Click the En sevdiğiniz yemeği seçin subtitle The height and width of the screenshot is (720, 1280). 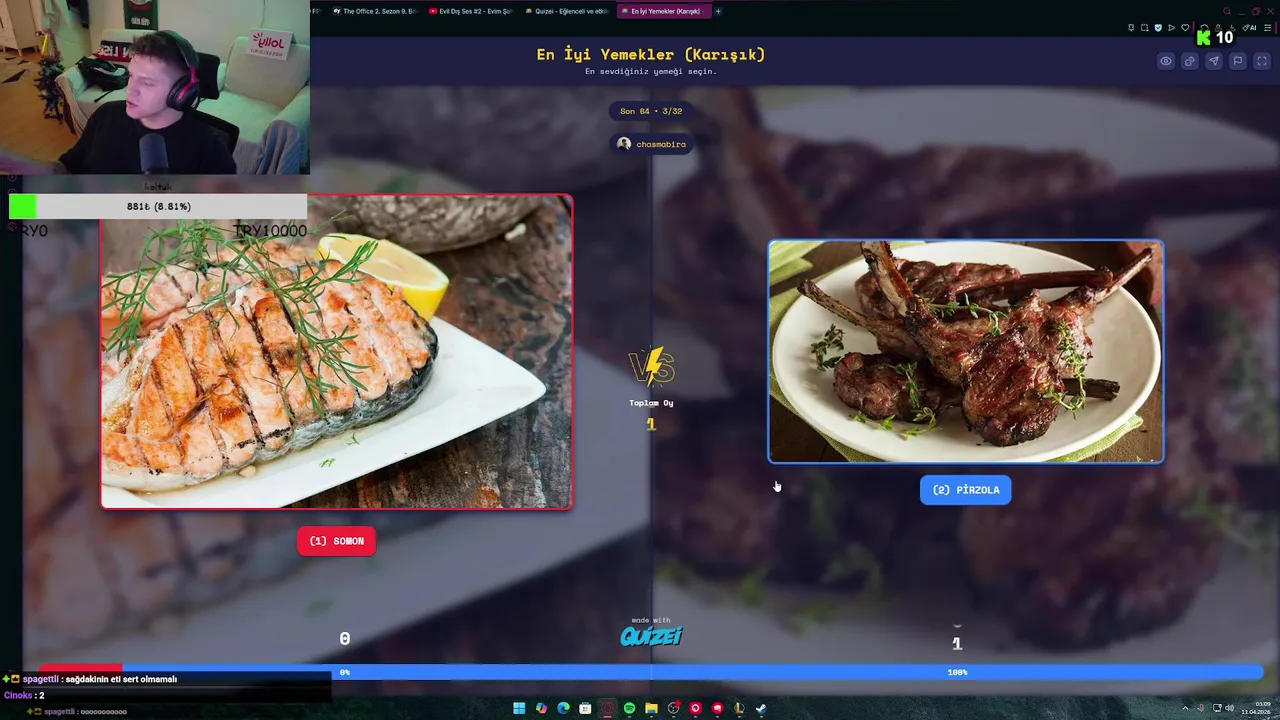point(651,72)
